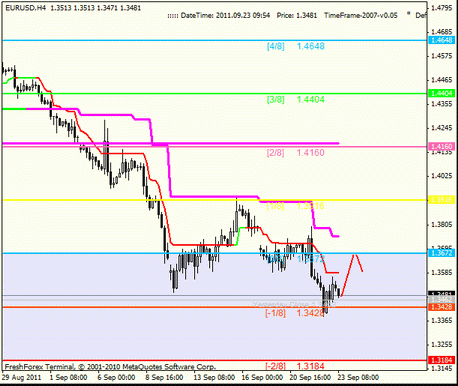Click the DateTime 2011.09.23 indicator text

click(218, 15)
